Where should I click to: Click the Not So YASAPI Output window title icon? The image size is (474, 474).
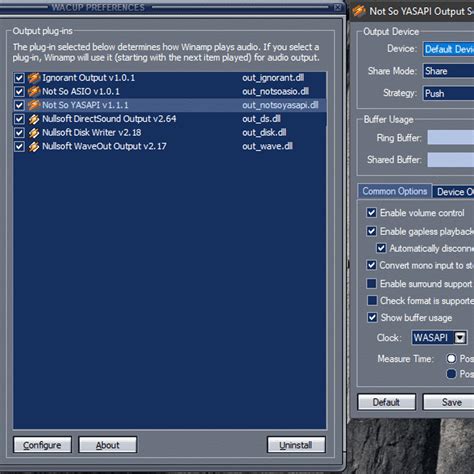[x=359, y=11]
